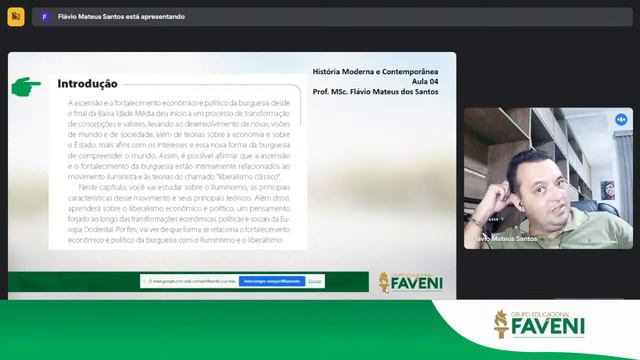This screenshot has width=640, height=360.
Task: Click "Prof. MSc. Flávio Mateus dos Santos" text
Action: (x=375, y=92)
